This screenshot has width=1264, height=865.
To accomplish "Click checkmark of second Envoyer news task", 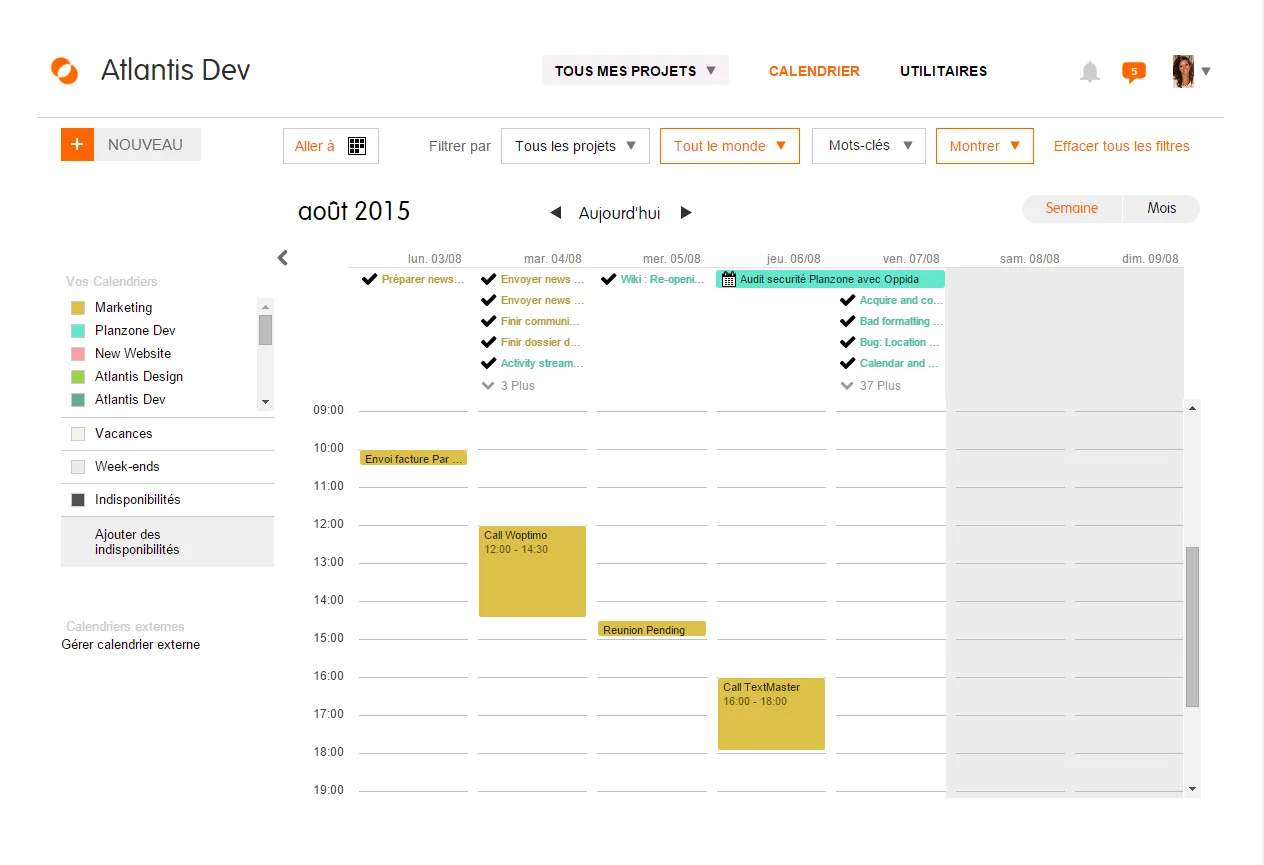I will click(488, 300).
